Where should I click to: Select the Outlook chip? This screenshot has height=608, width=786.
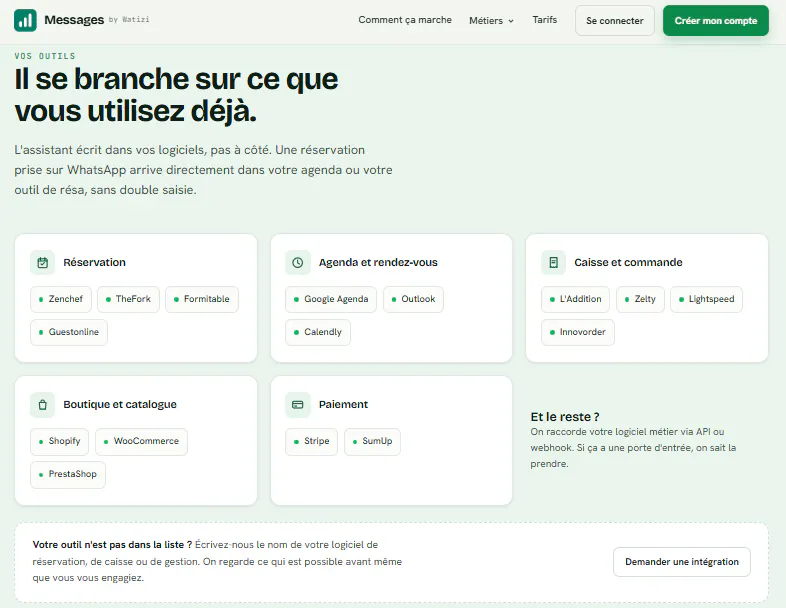[414, 299]
